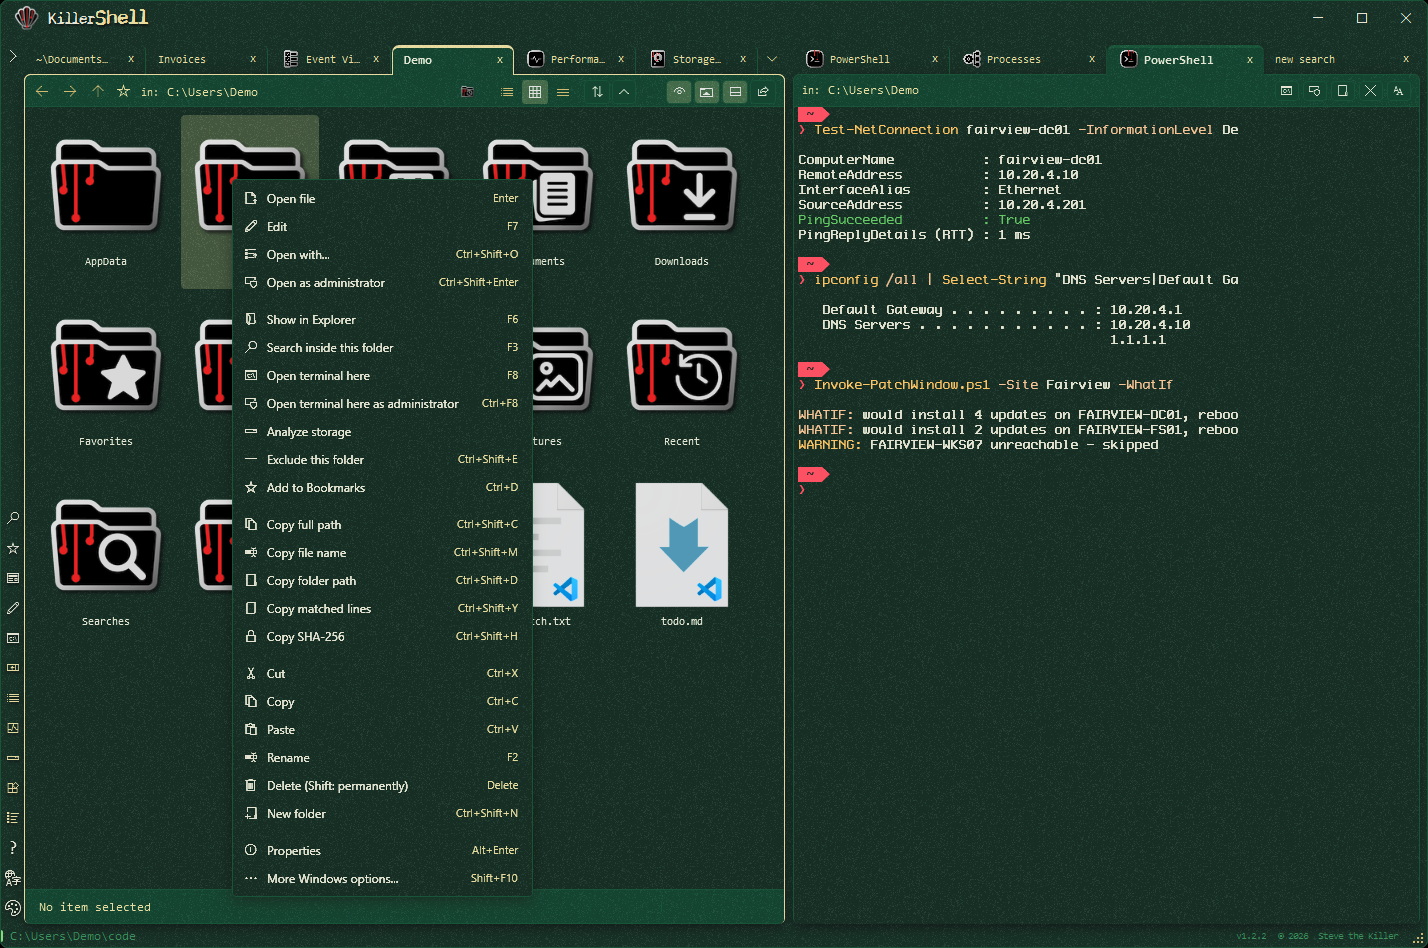The width and height of the screenshot is (1428, 948).
Task: Choose Show in Explorer
Action: point(382,319)
